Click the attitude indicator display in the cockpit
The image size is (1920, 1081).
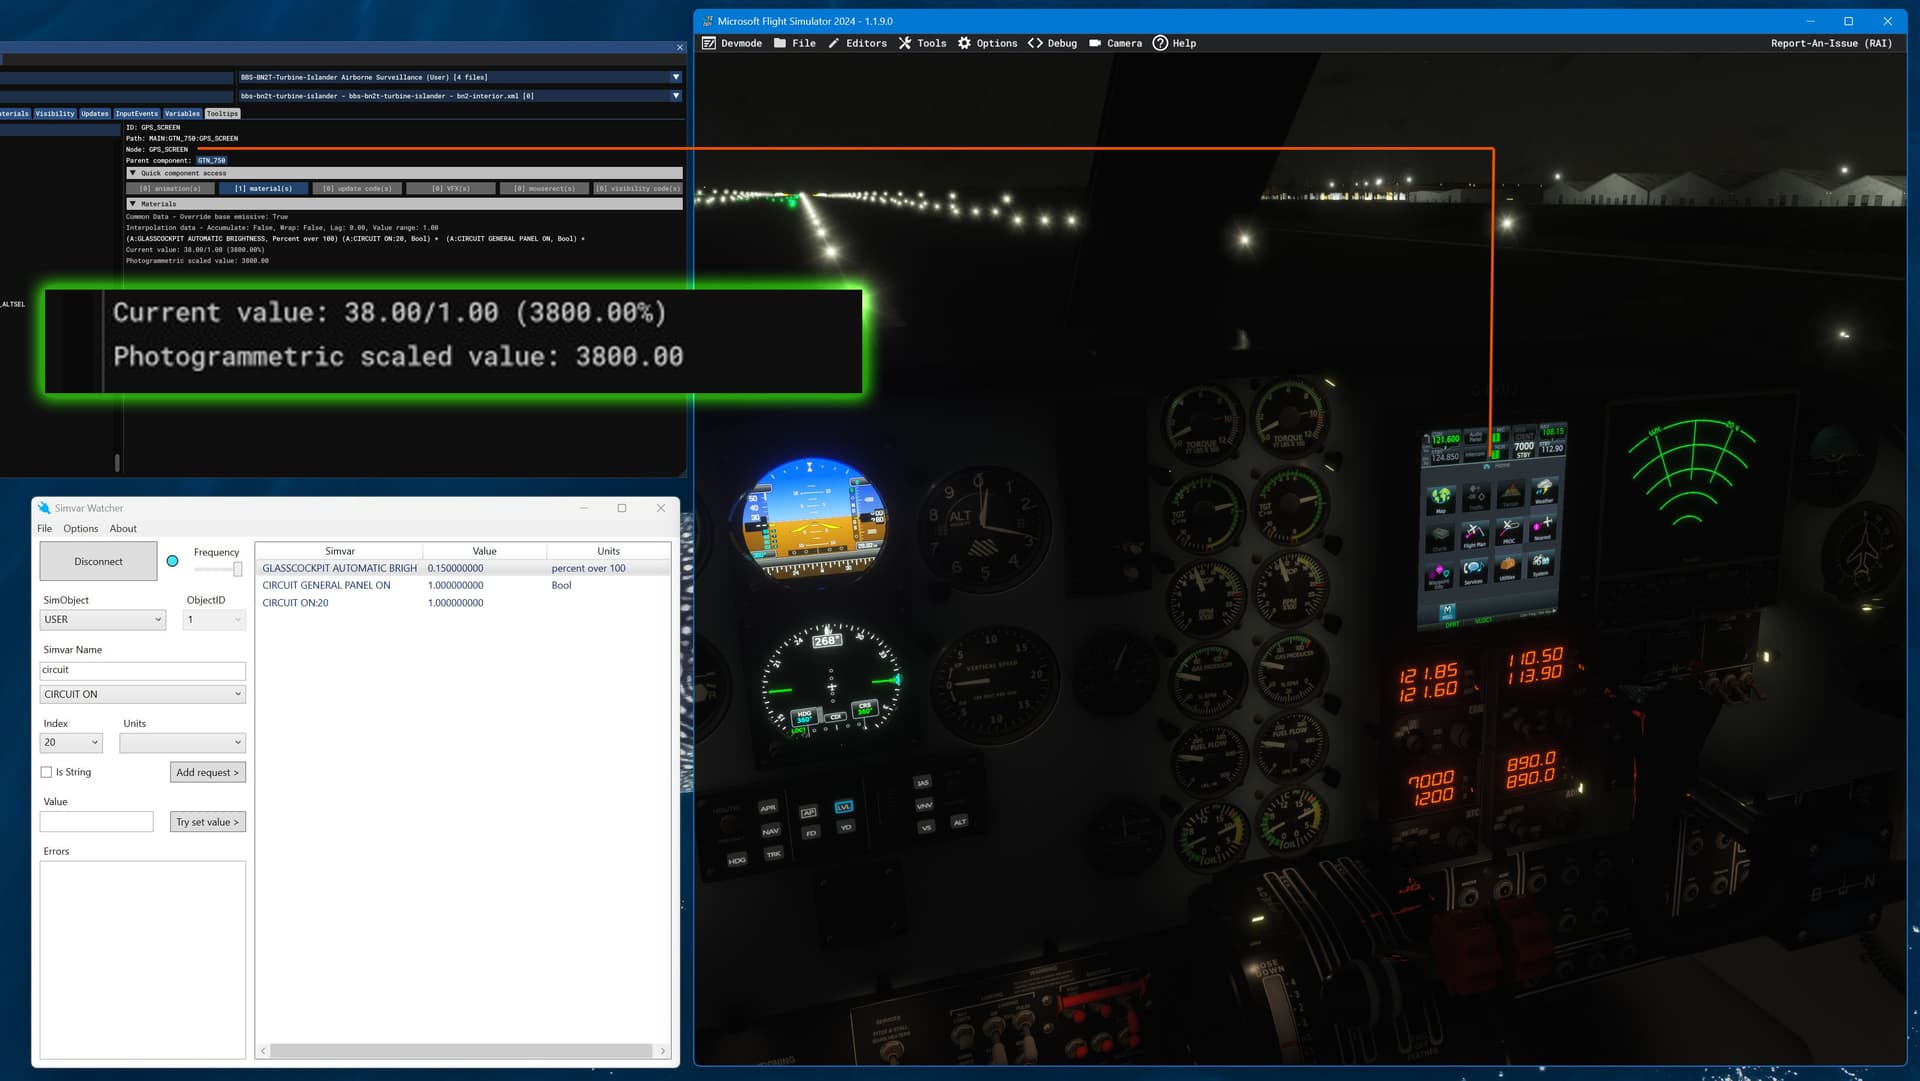click(x=813, y=520)
